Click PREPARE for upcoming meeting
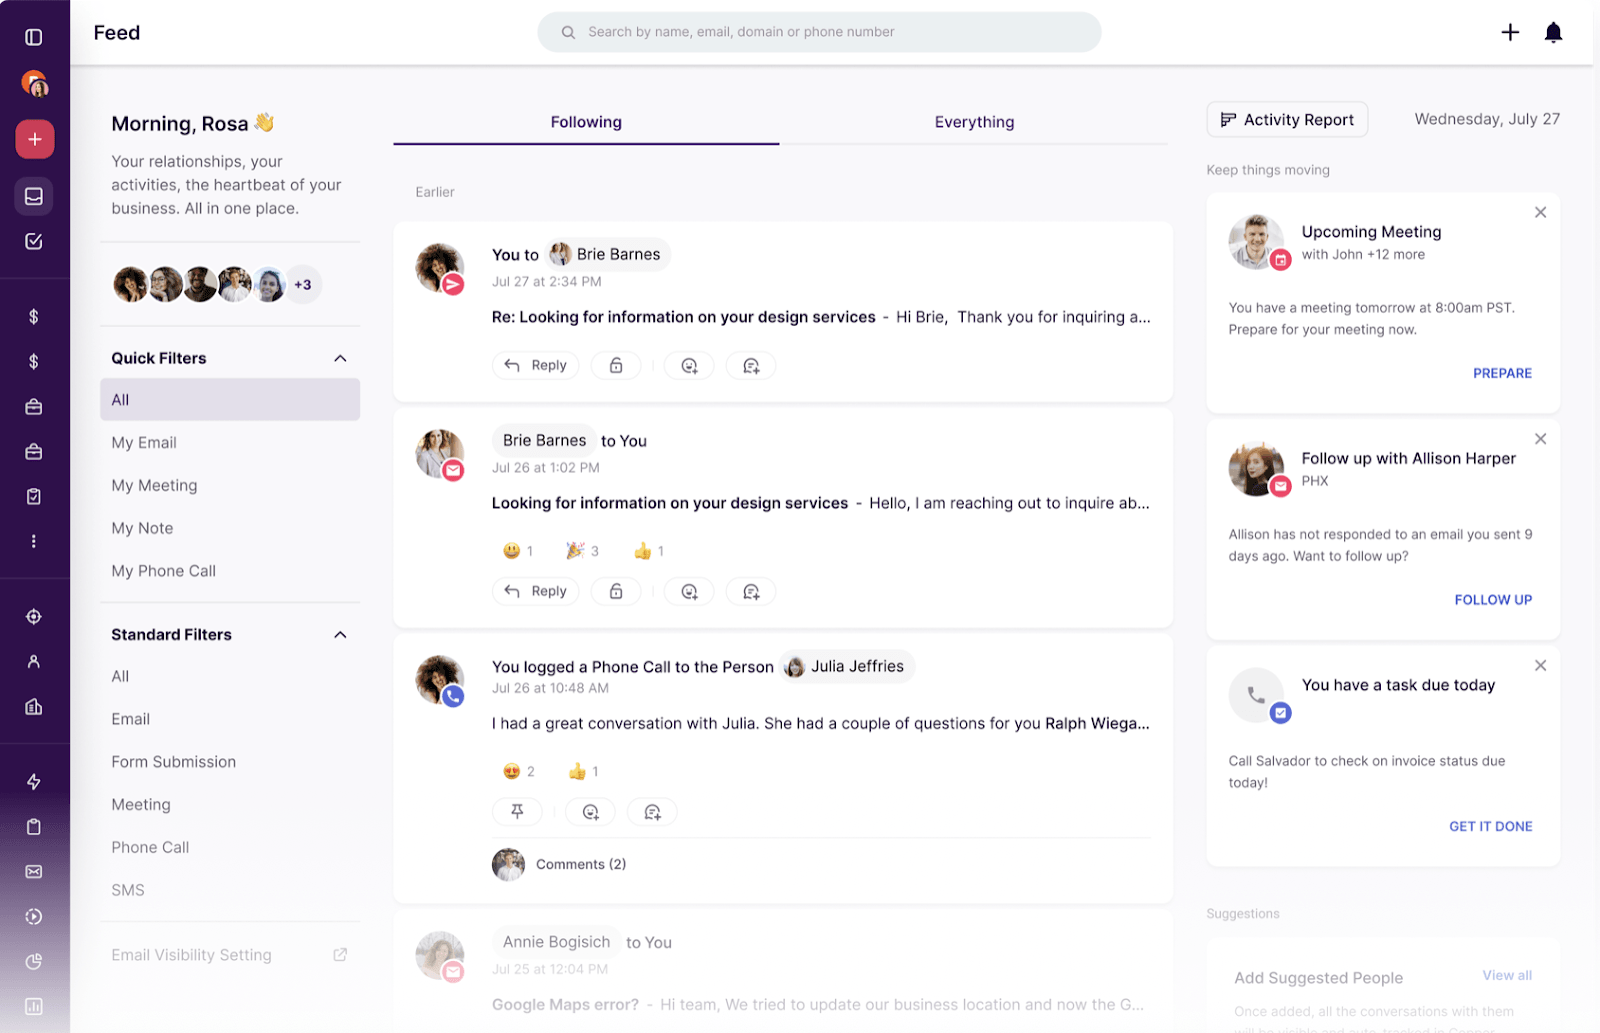This screenshot has width=1600, height=1033. point(1501,373)
